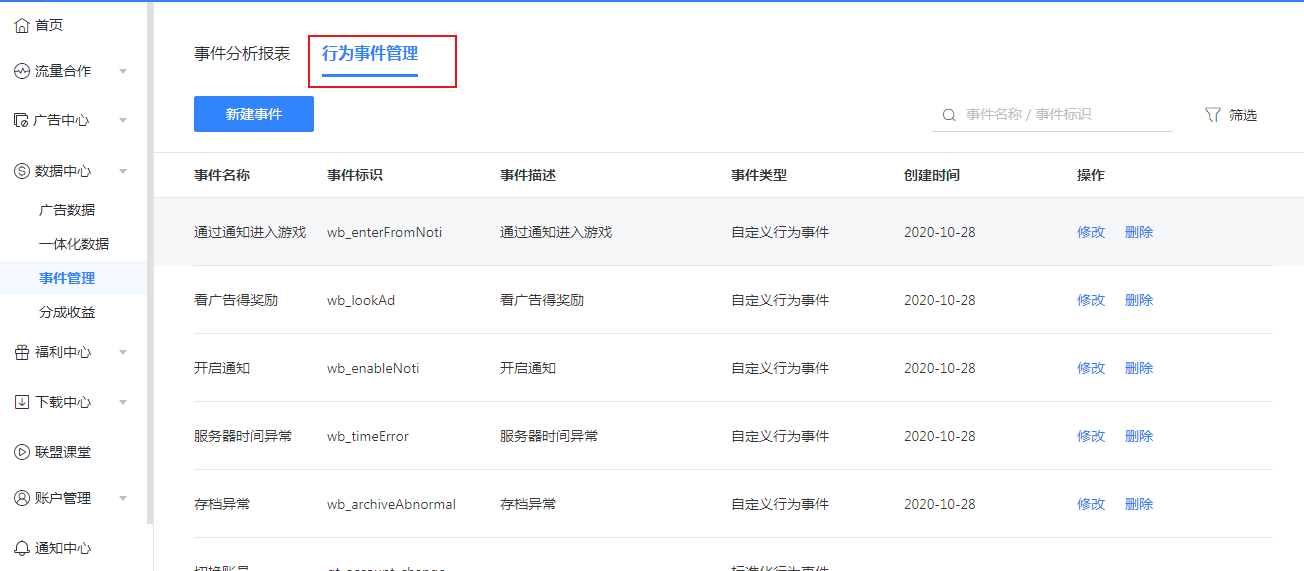The image size is (1304, 571).
Task: Click the 新建事件 button
Action: tap(254, 114)
